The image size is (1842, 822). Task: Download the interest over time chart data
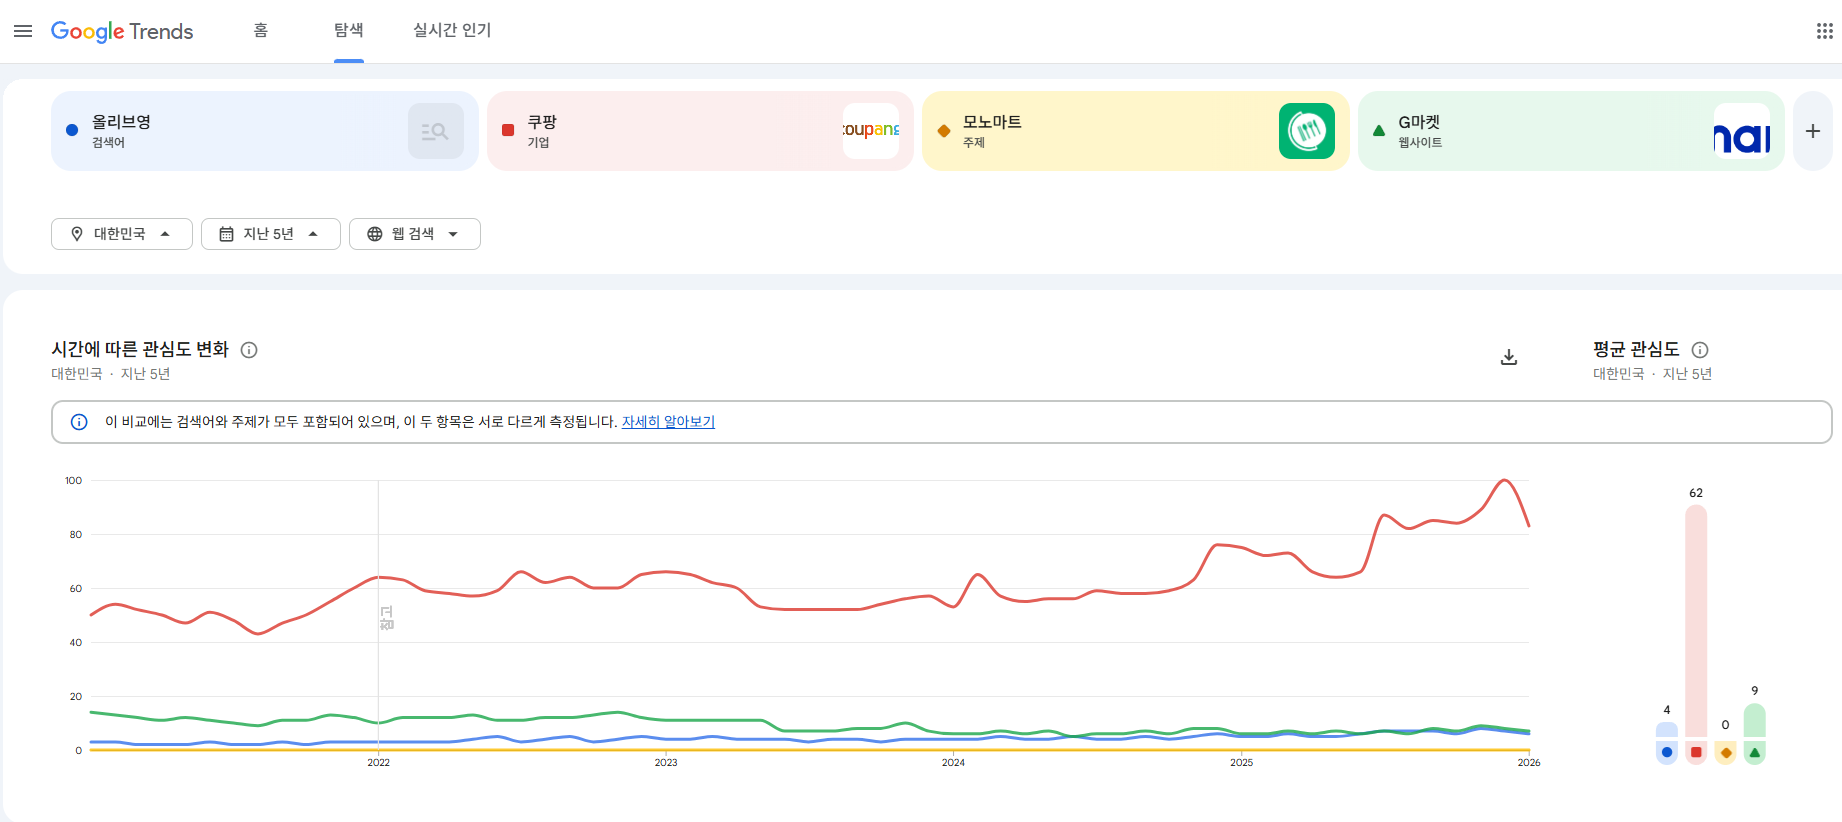[1509, 357]
